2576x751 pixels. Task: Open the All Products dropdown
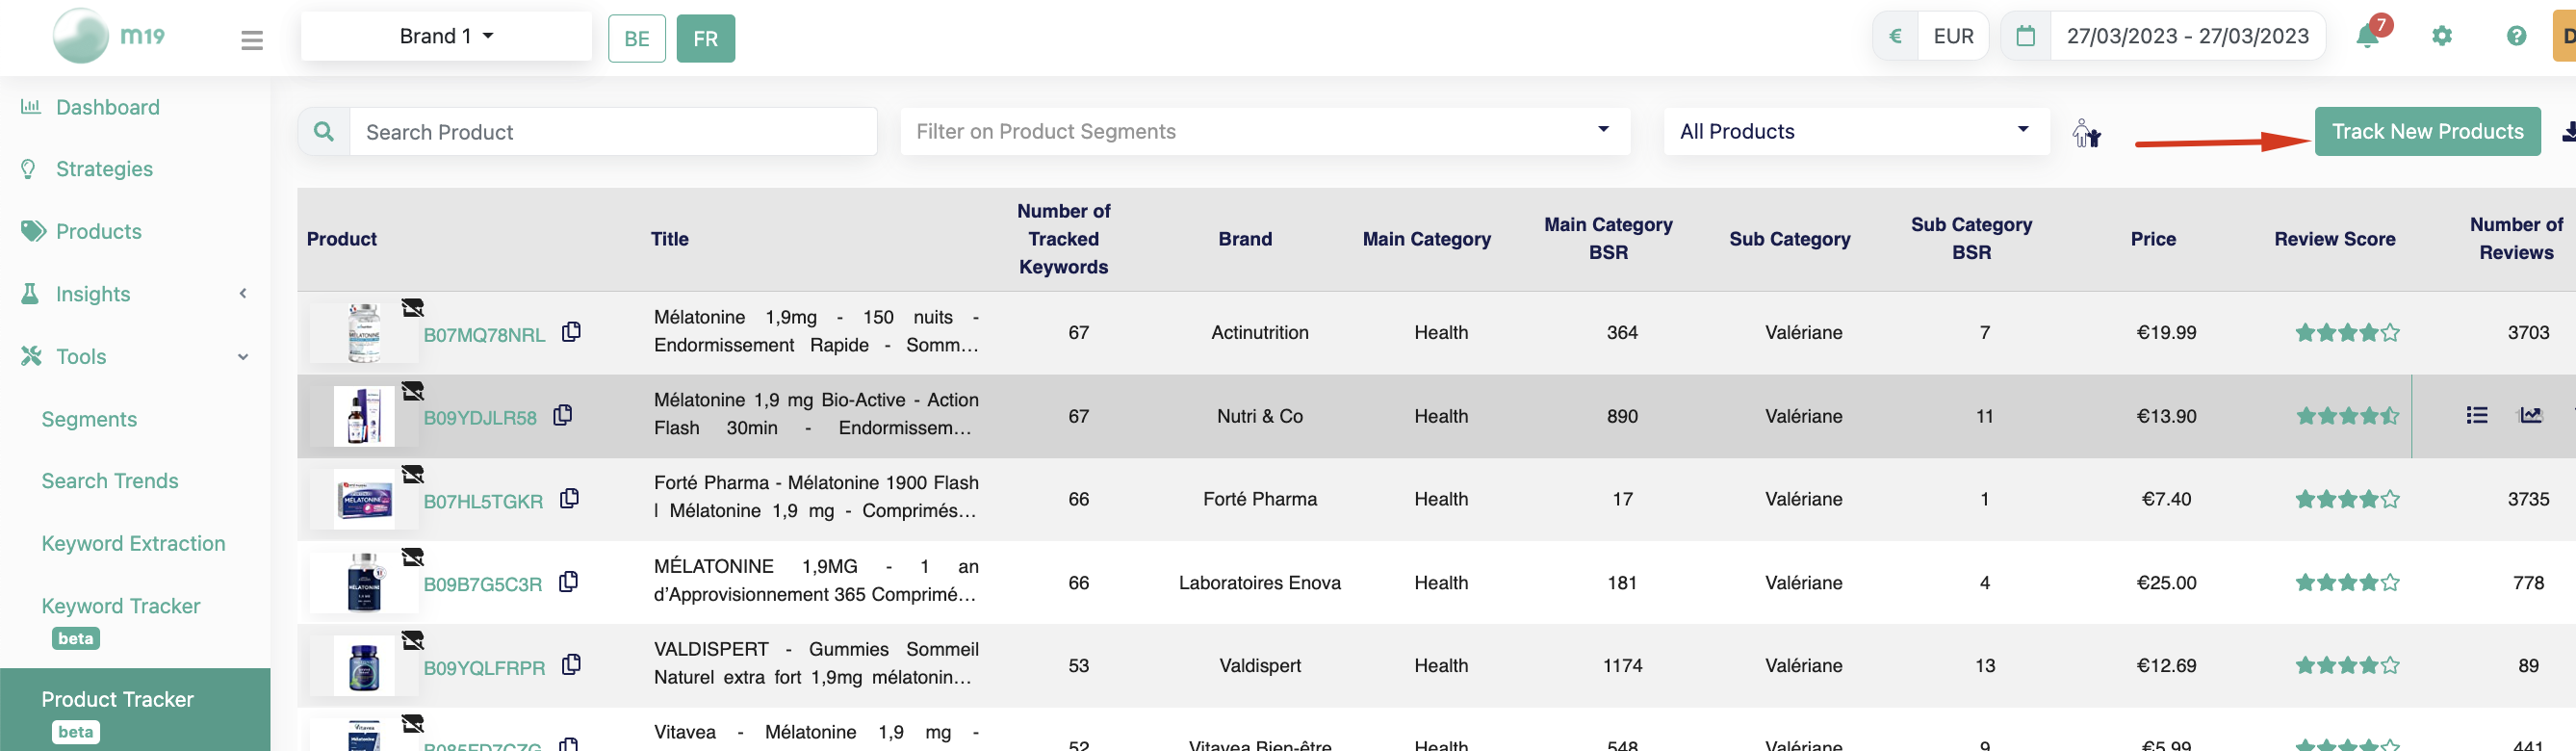(1856, 131)
